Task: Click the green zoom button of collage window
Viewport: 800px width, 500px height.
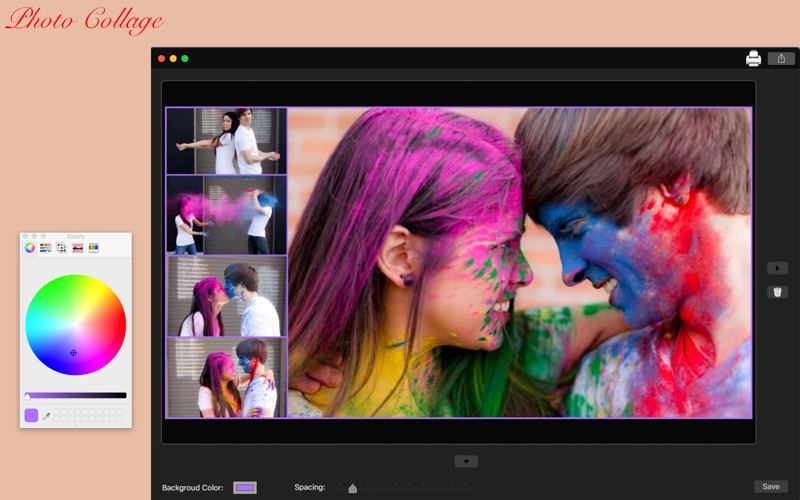Action: coord(185,59)
